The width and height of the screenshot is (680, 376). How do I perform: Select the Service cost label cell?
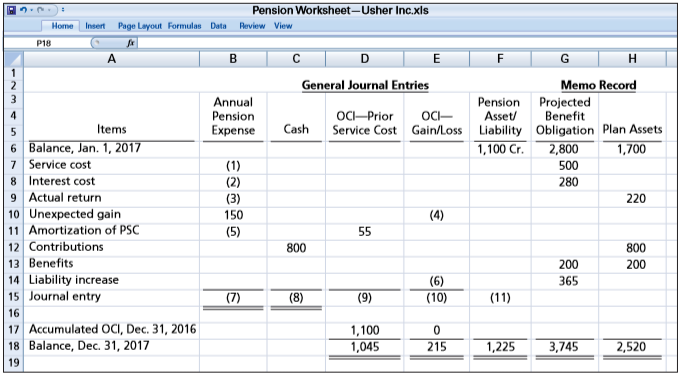click(111, 165)
